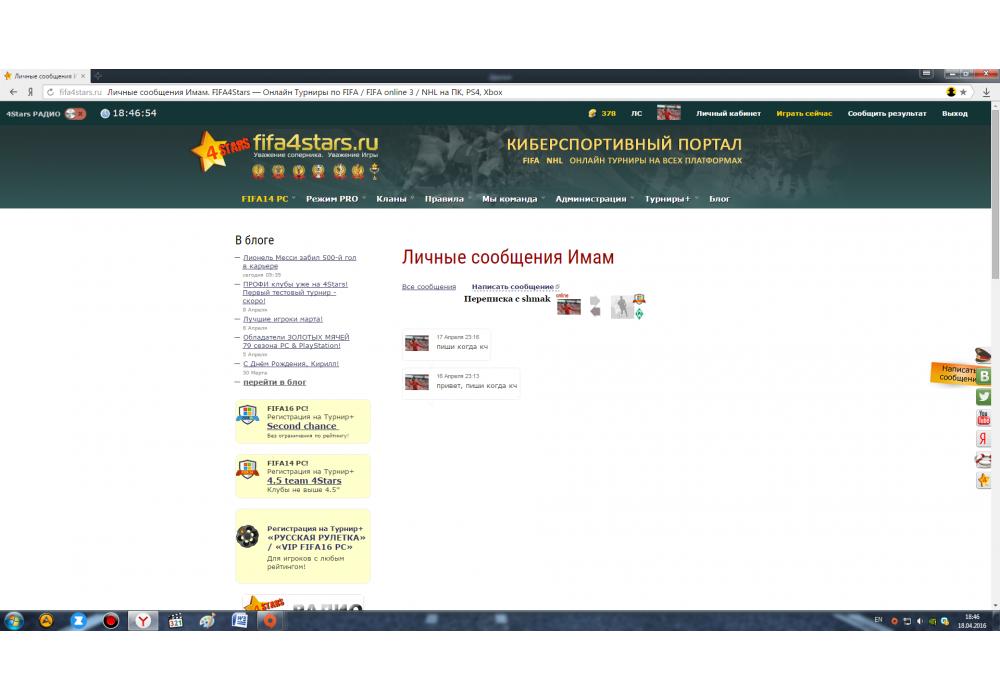Click Написать сообщение above the conversation
This screenshot has width=1000, height=700.
(513, 287)
